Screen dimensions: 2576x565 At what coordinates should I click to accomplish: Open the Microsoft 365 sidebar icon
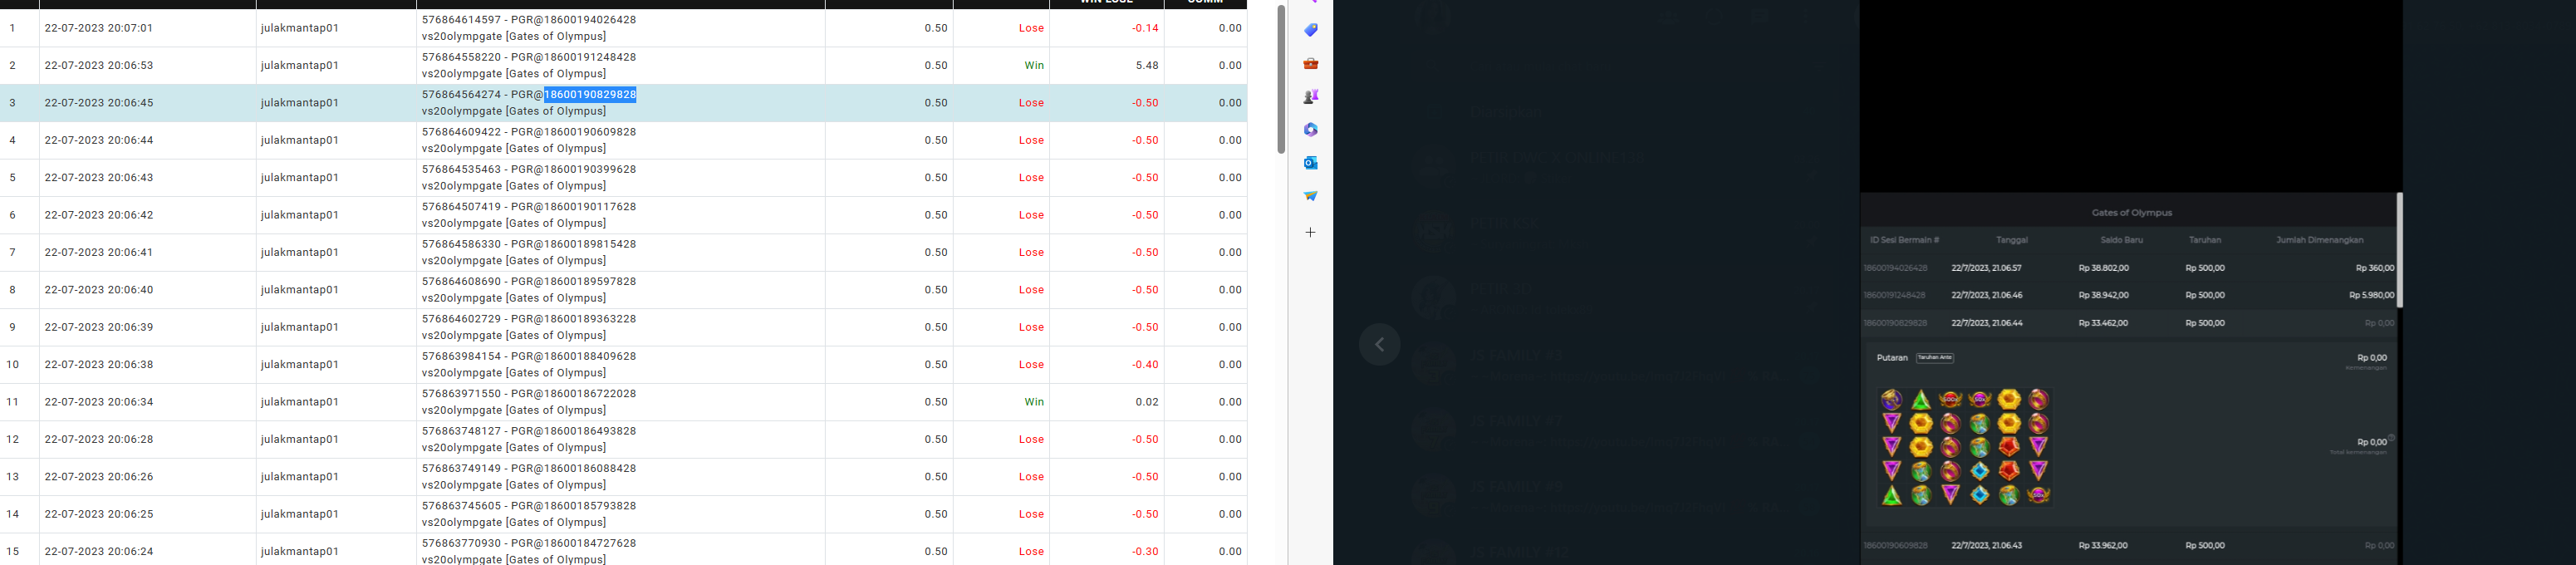click(1310, 129)
